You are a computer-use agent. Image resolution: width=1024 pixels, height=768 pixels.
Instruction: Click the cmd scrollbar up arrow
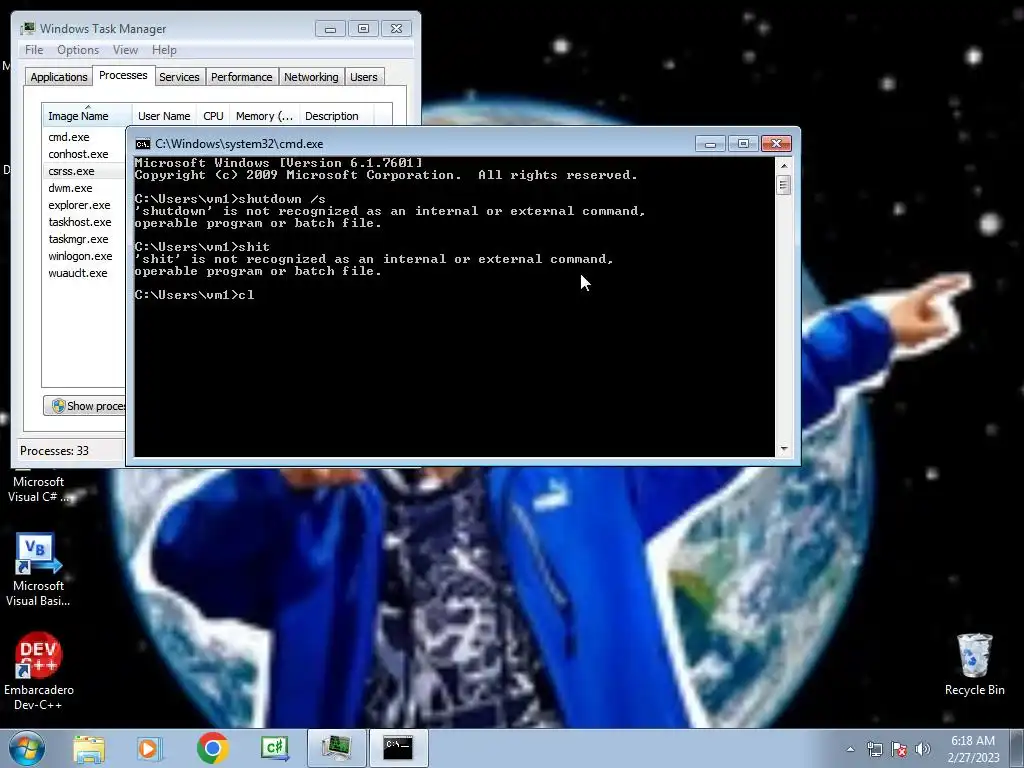(x=784, y=166)
